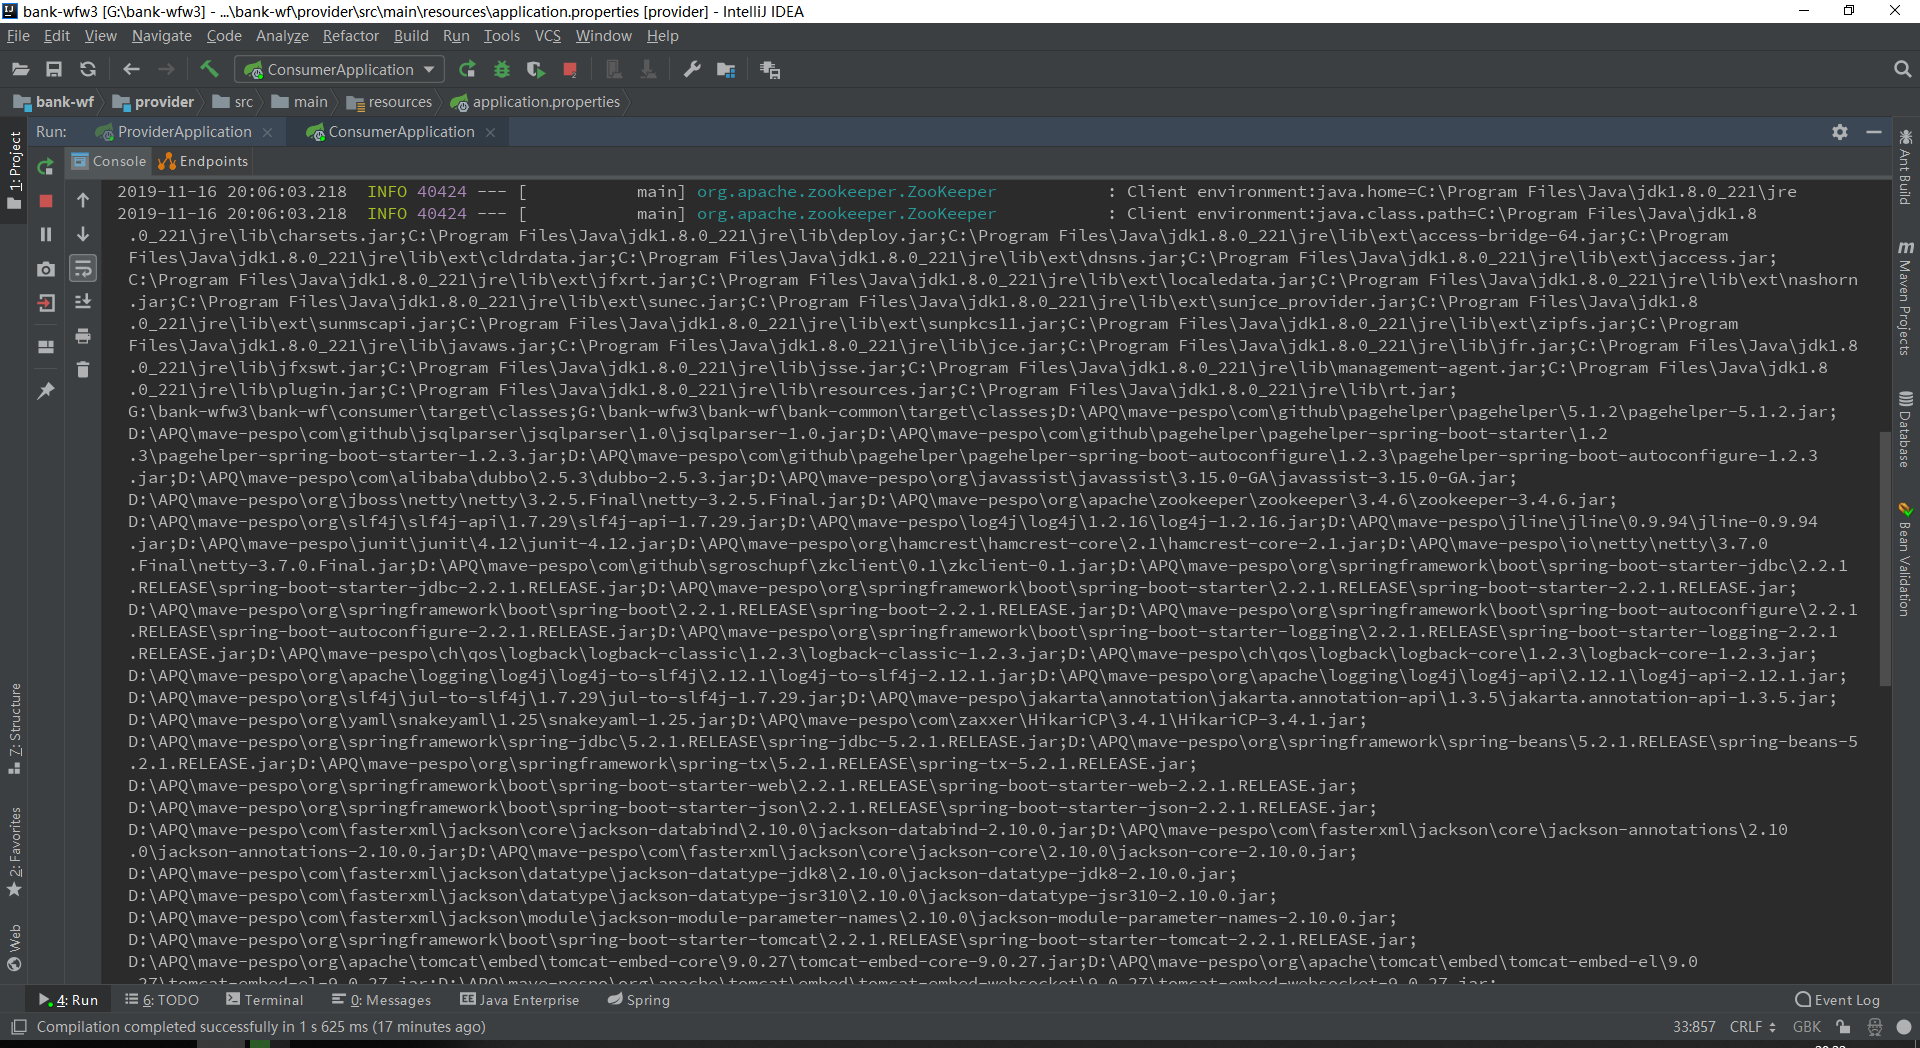The height and width of the screenshot is (1048, 1920).
Task: Click the Exit icon with red arrow
Action: click(x=45, y=303)
